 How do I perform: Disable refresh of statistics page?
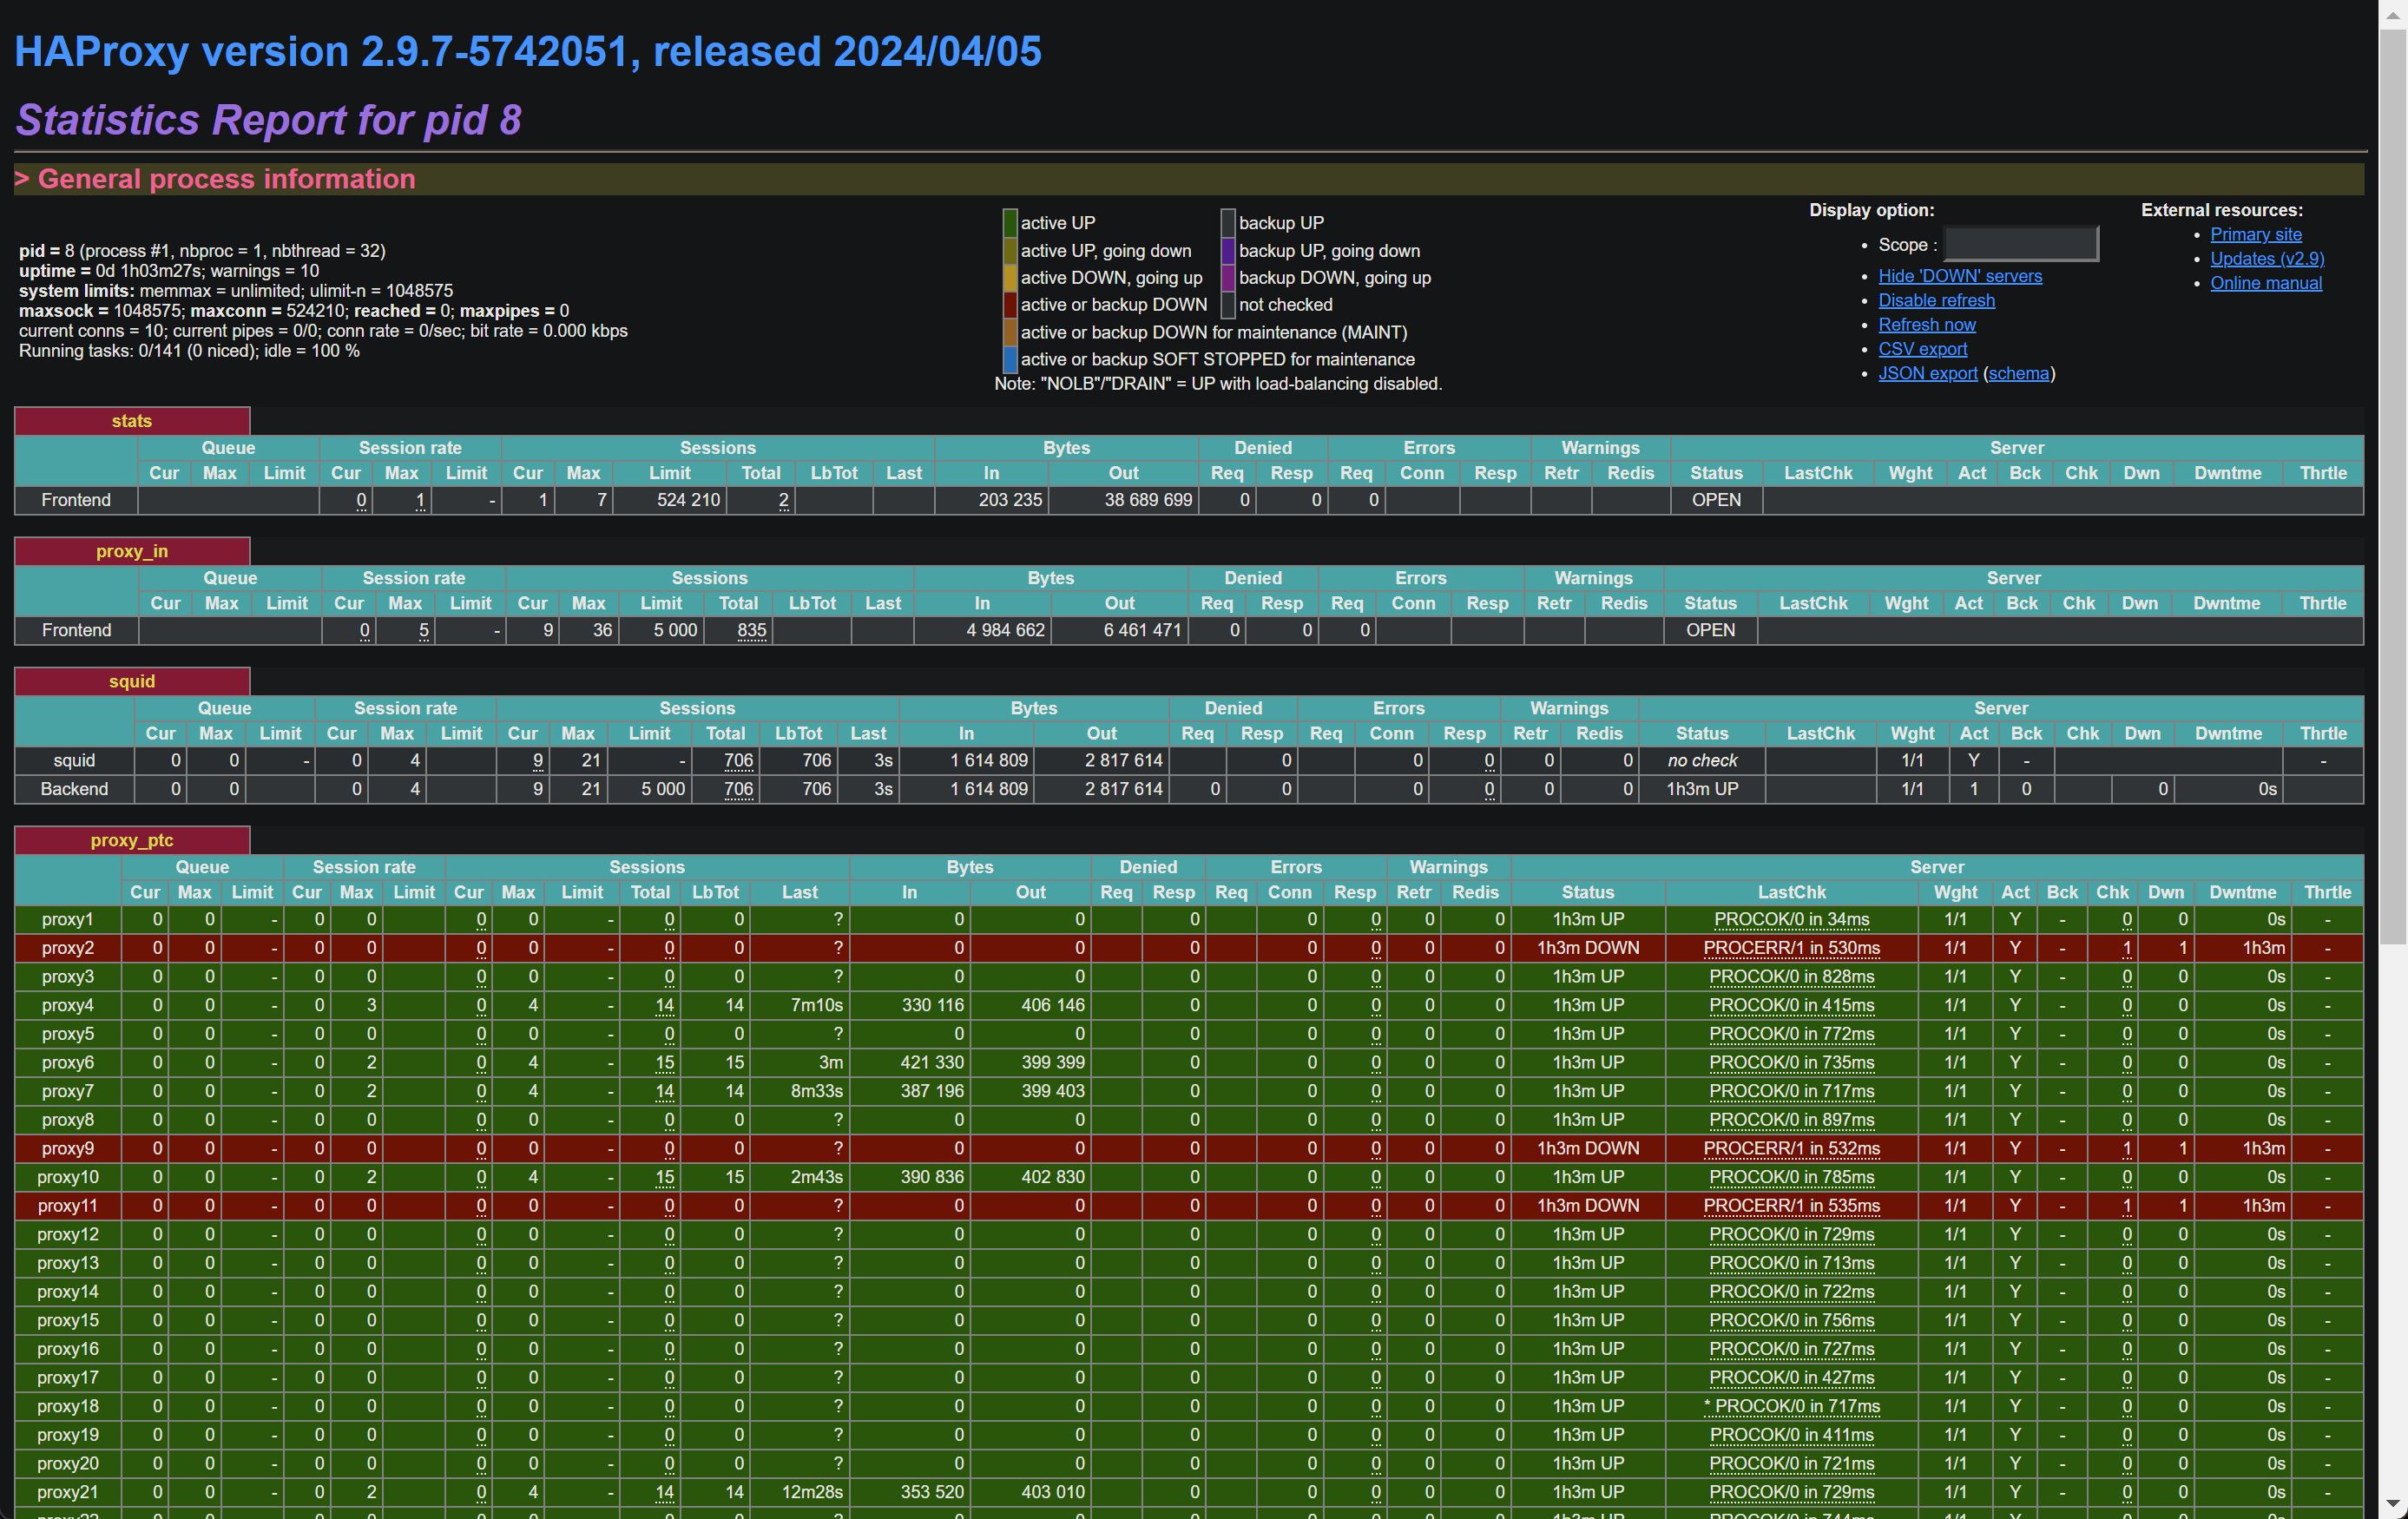(x=1935, y=300)
